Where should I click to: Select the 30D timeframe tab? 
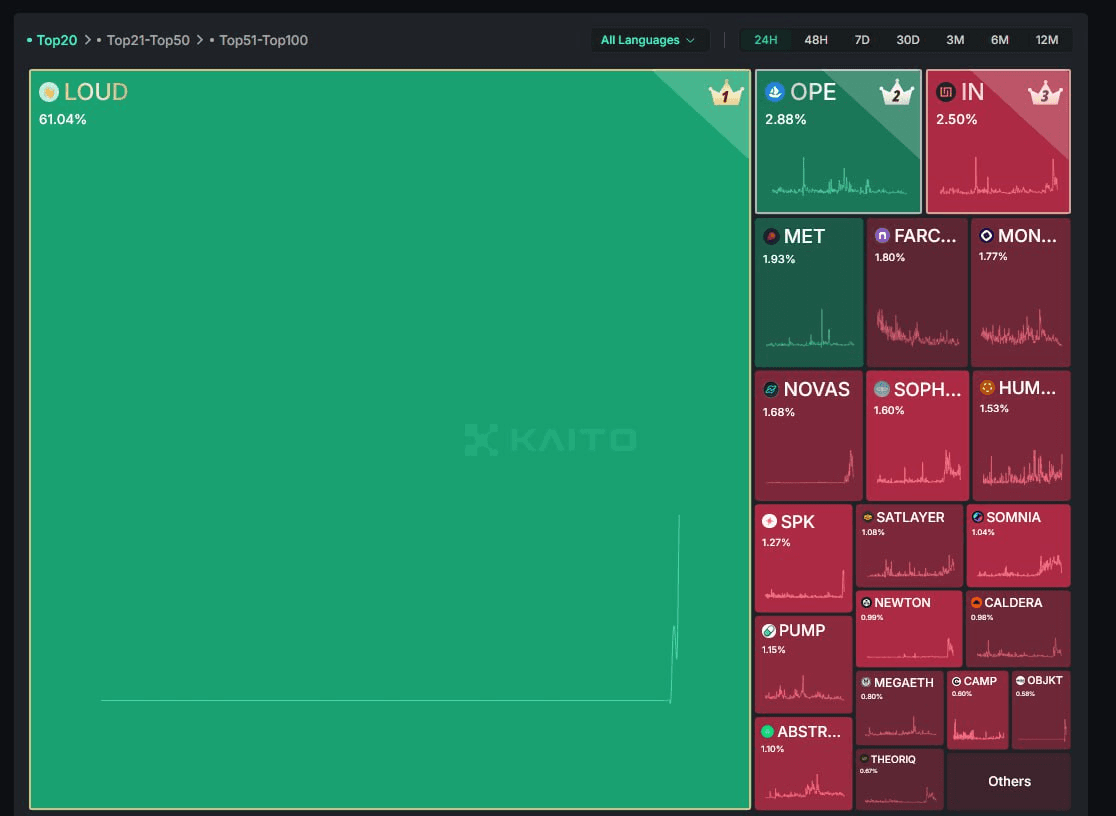pos(907,40)
